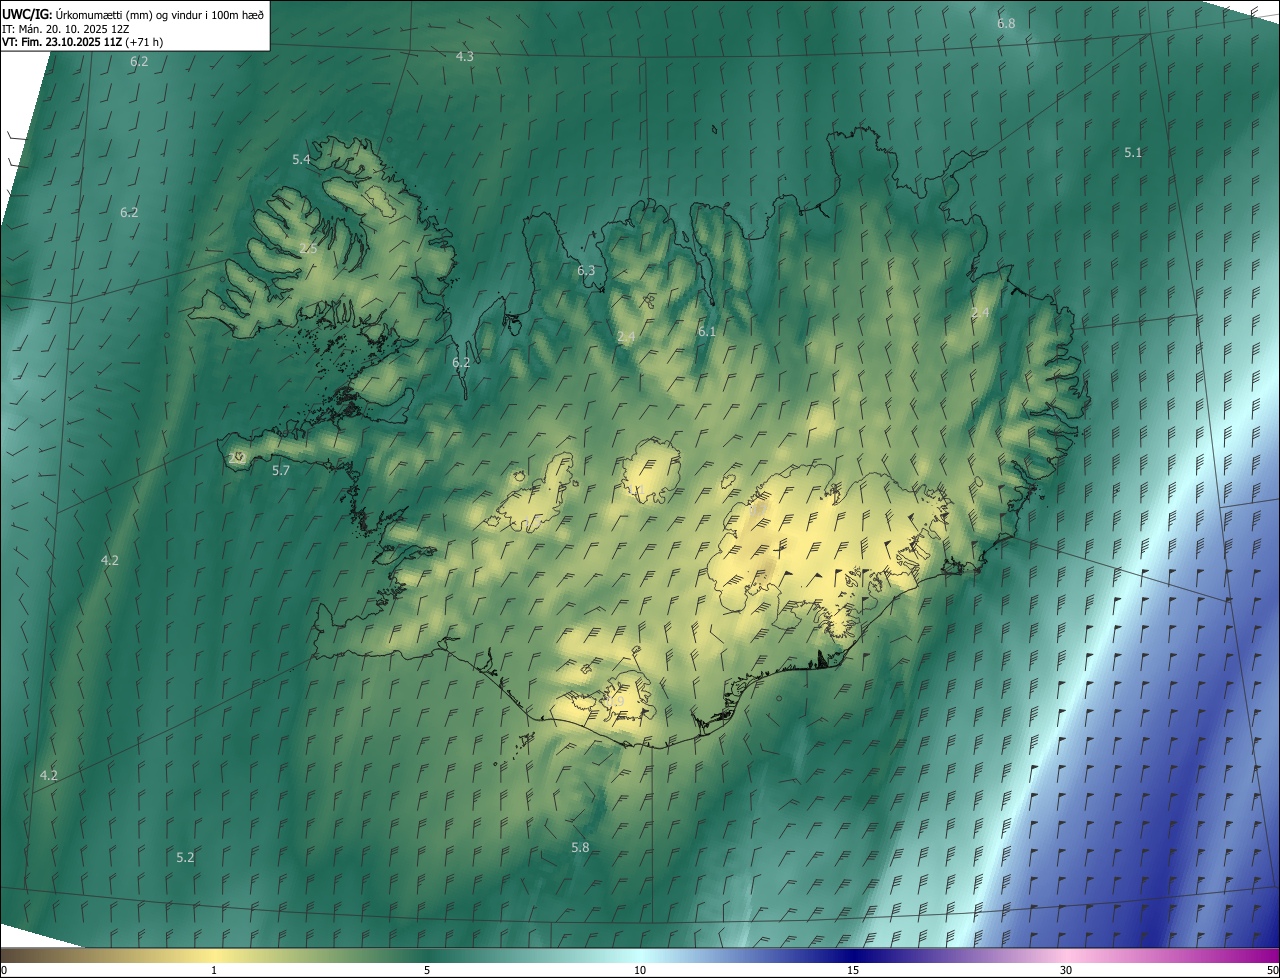
Task: Click the 5.2 value label
Action: pos(185,858)
